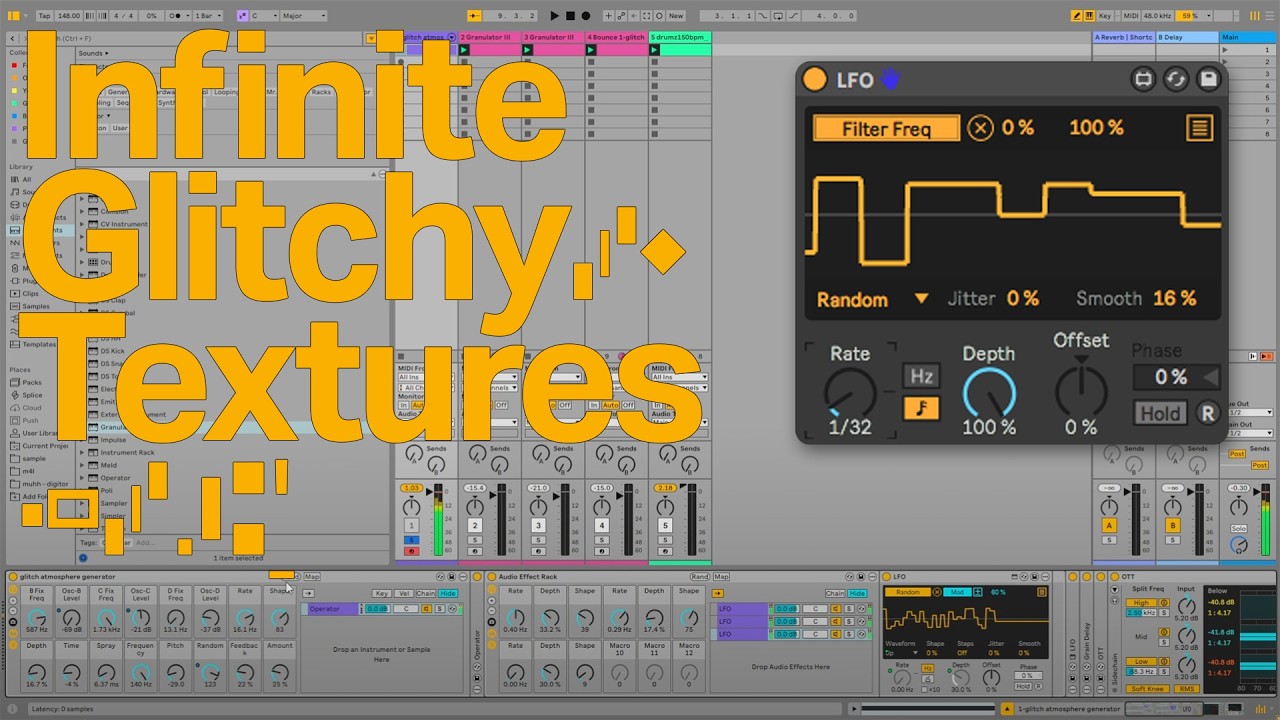Open the Random waveform dropdown in the enlarged LFO
The height and width of the screenshot is (720, 1280).
click(872, 299)
